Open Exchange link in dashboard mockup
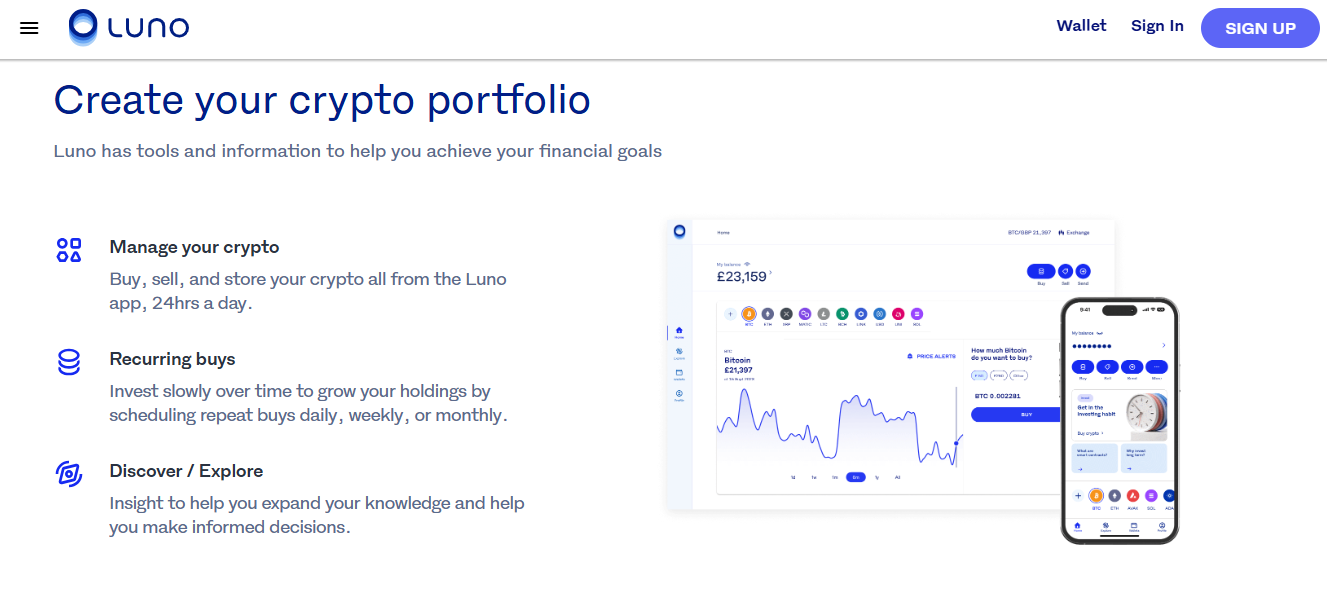Viewport: 1327px width, 593px height. pyautogui.click(x=1074, y=232)
